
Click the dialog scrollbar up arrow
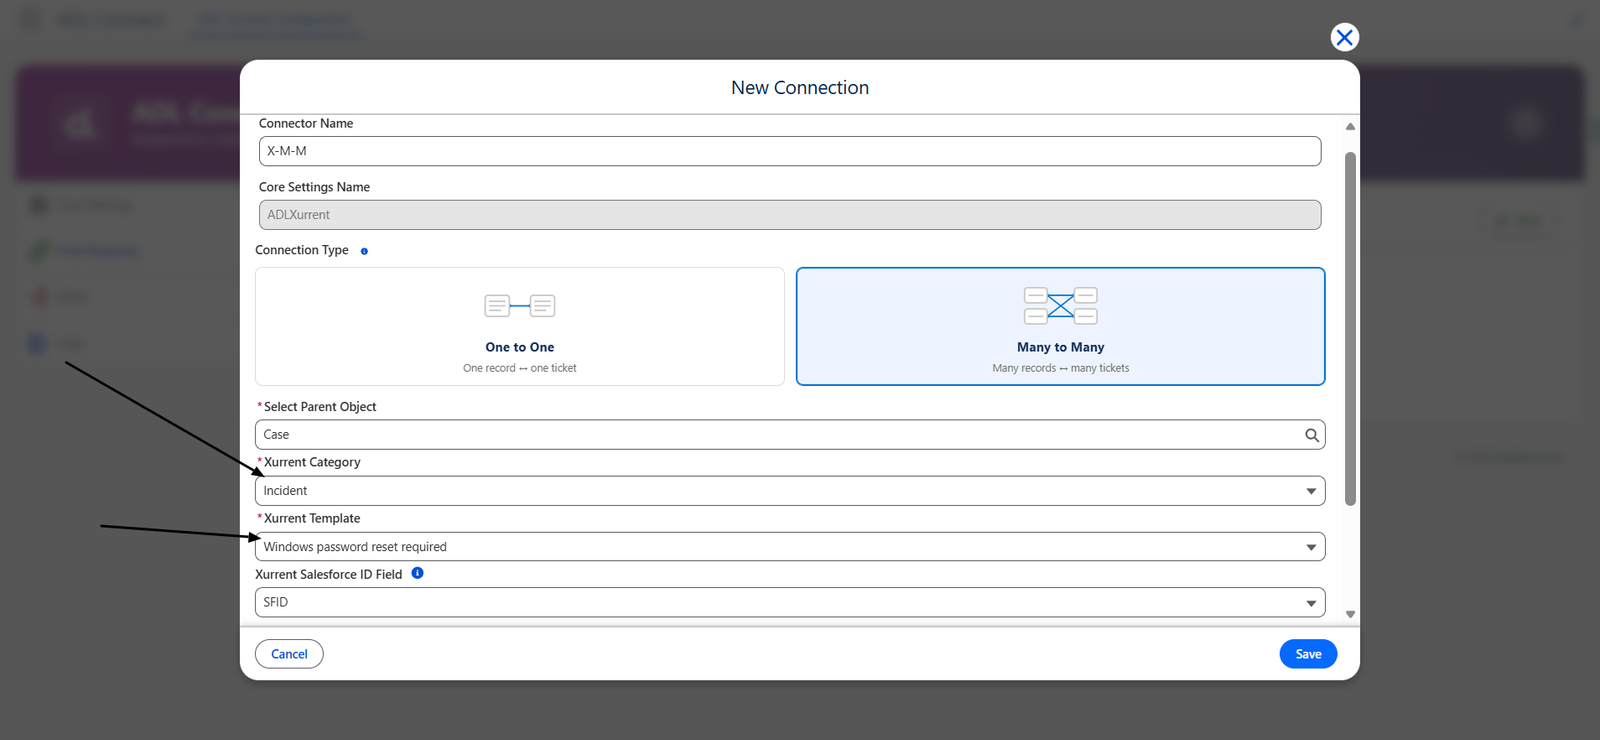1350,126
